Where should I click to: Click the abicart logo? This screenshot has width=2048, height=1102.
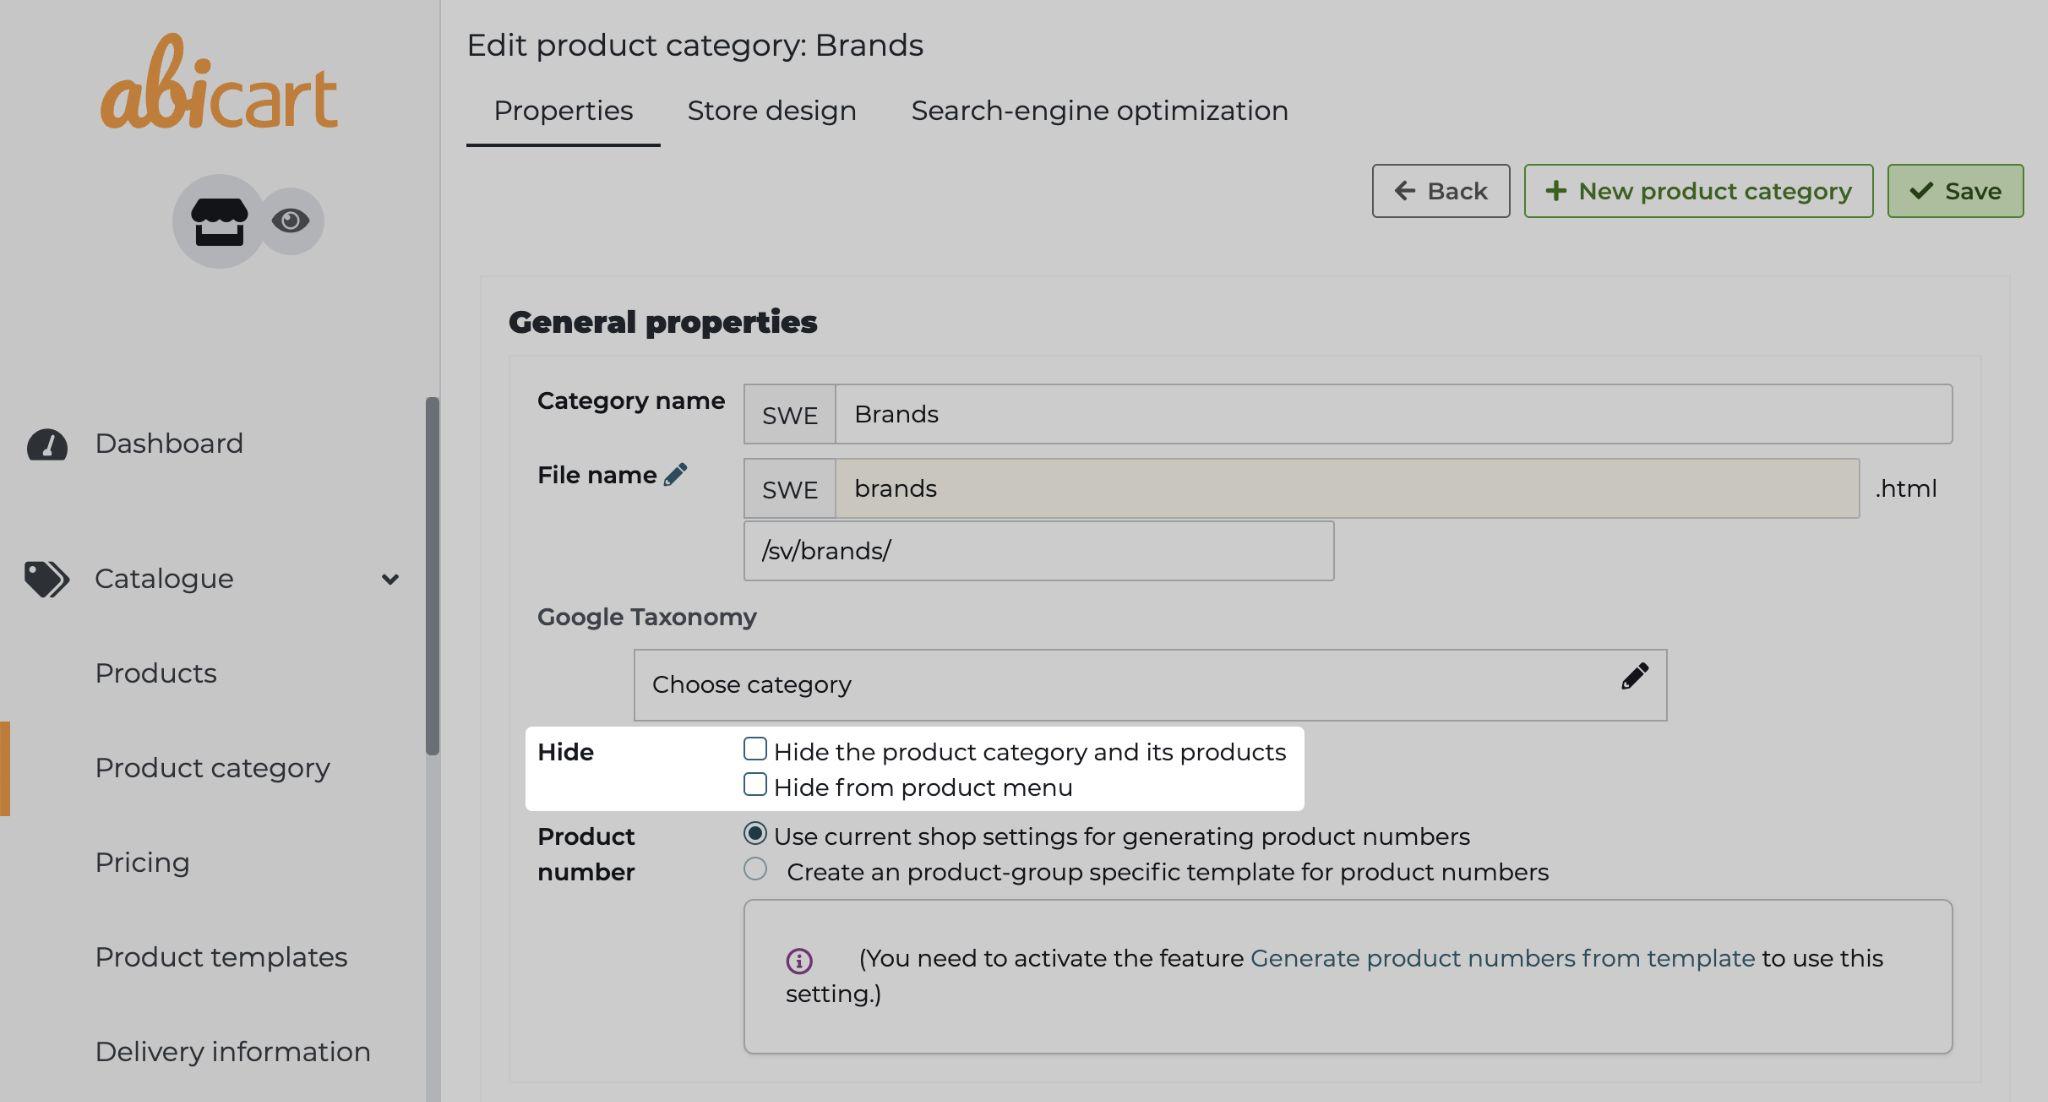[219, 84]
